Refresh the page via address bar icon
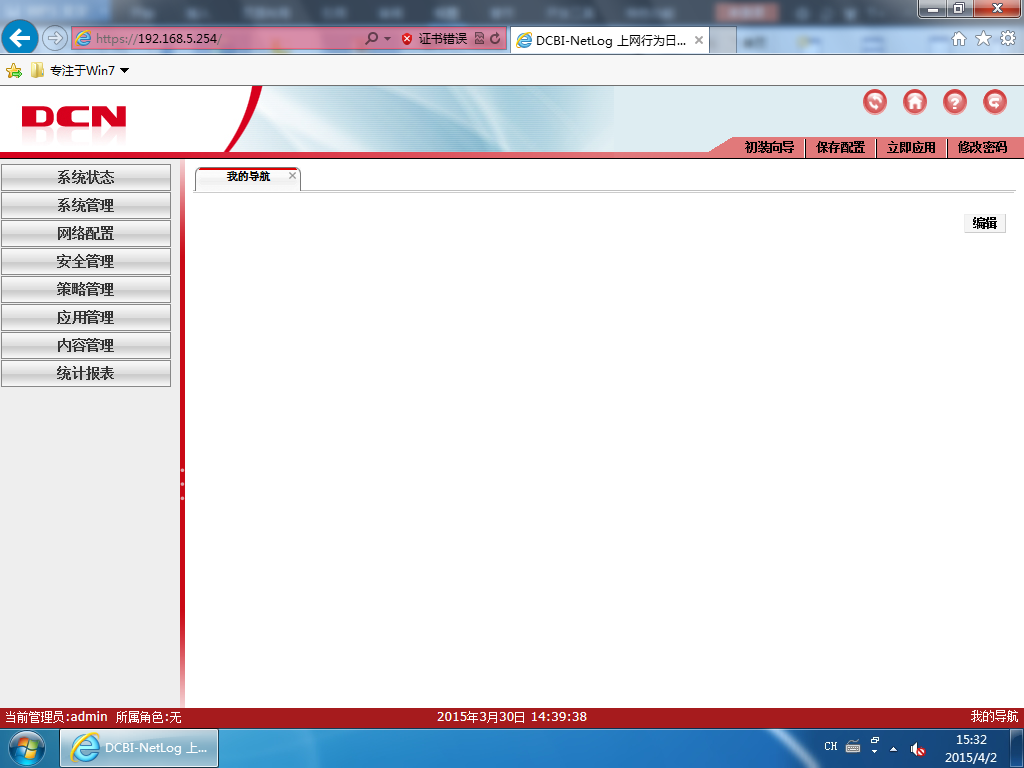Image resolution: width=1024 pixels, height=768 pixels. (x=495, y=39)
